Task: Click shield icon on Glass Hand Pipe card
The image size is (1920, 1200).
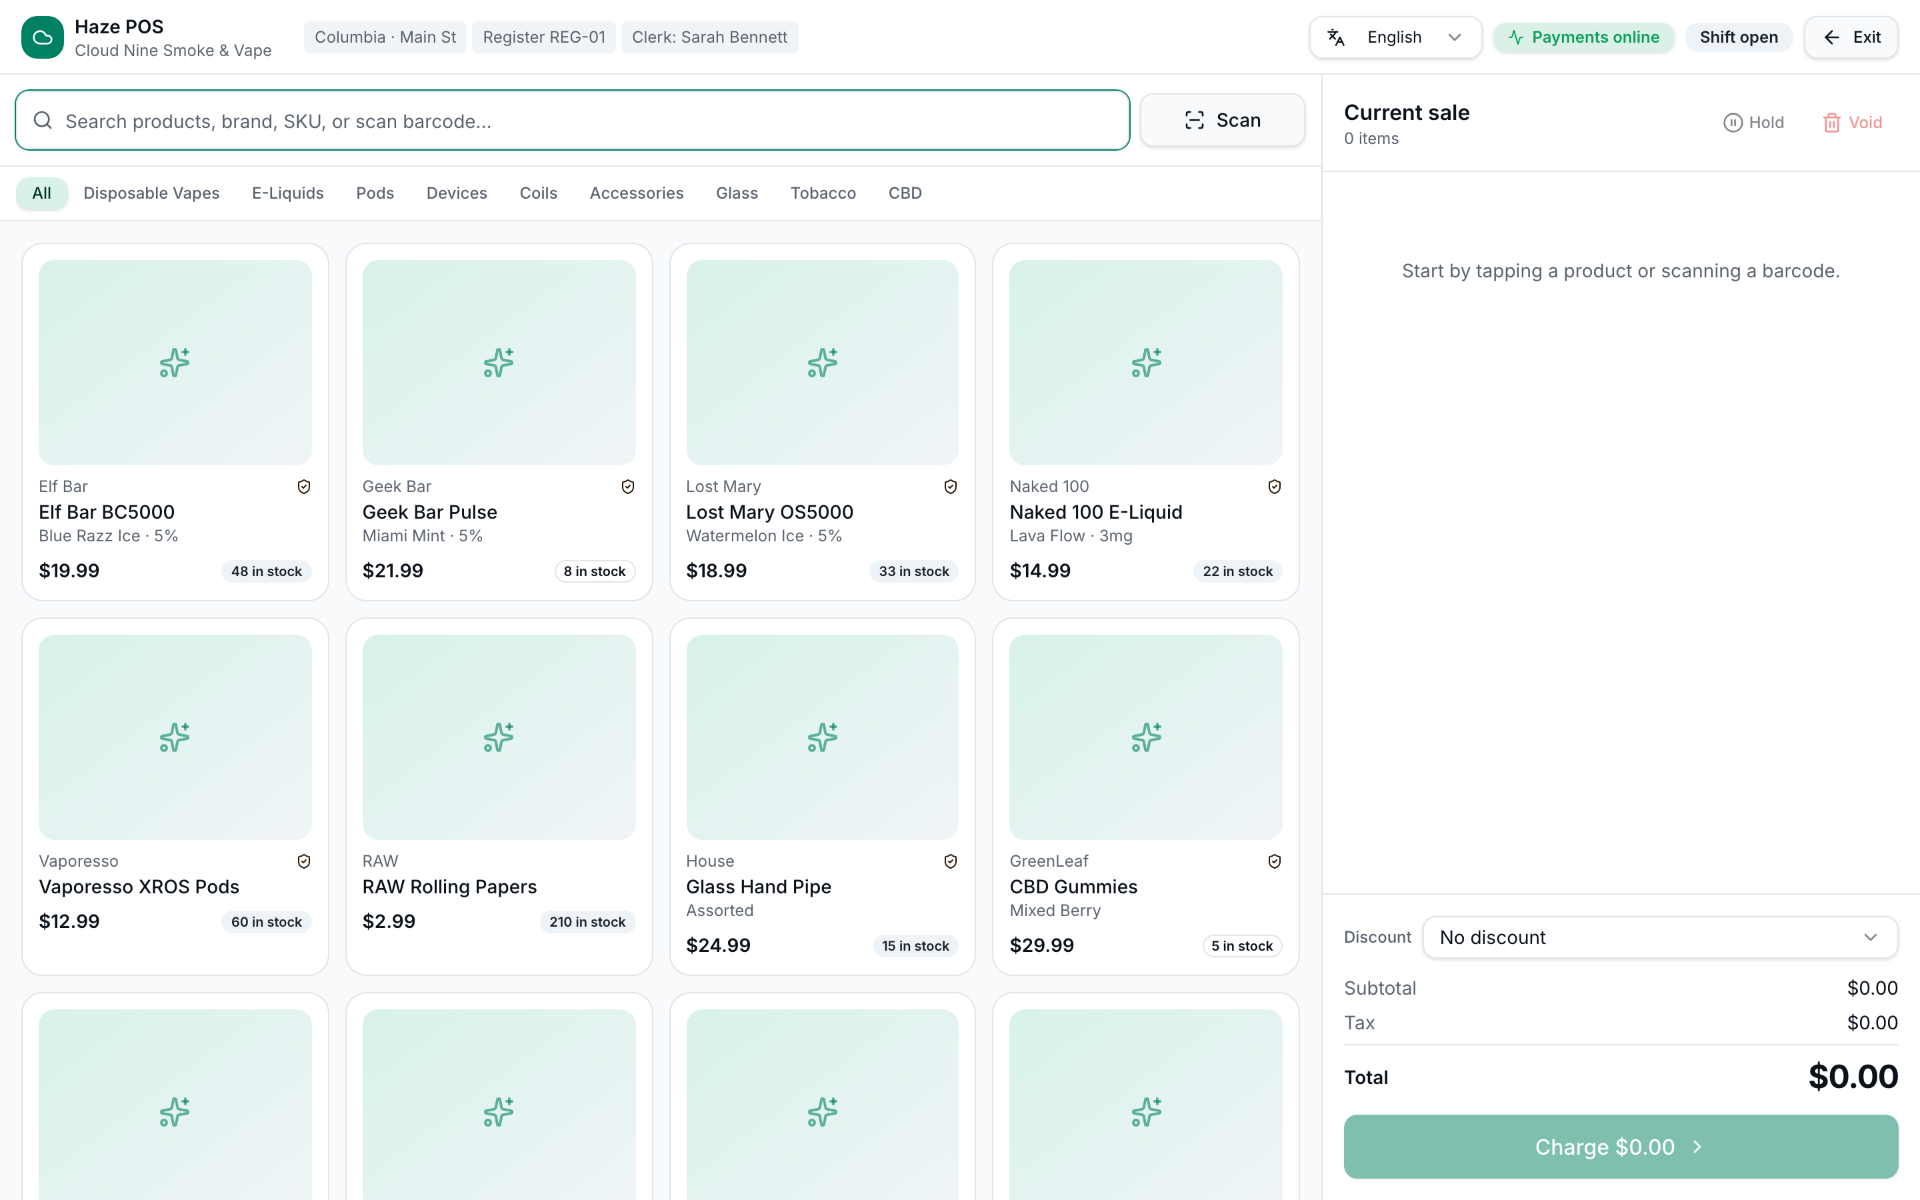Action: click(x=951, y=861)
